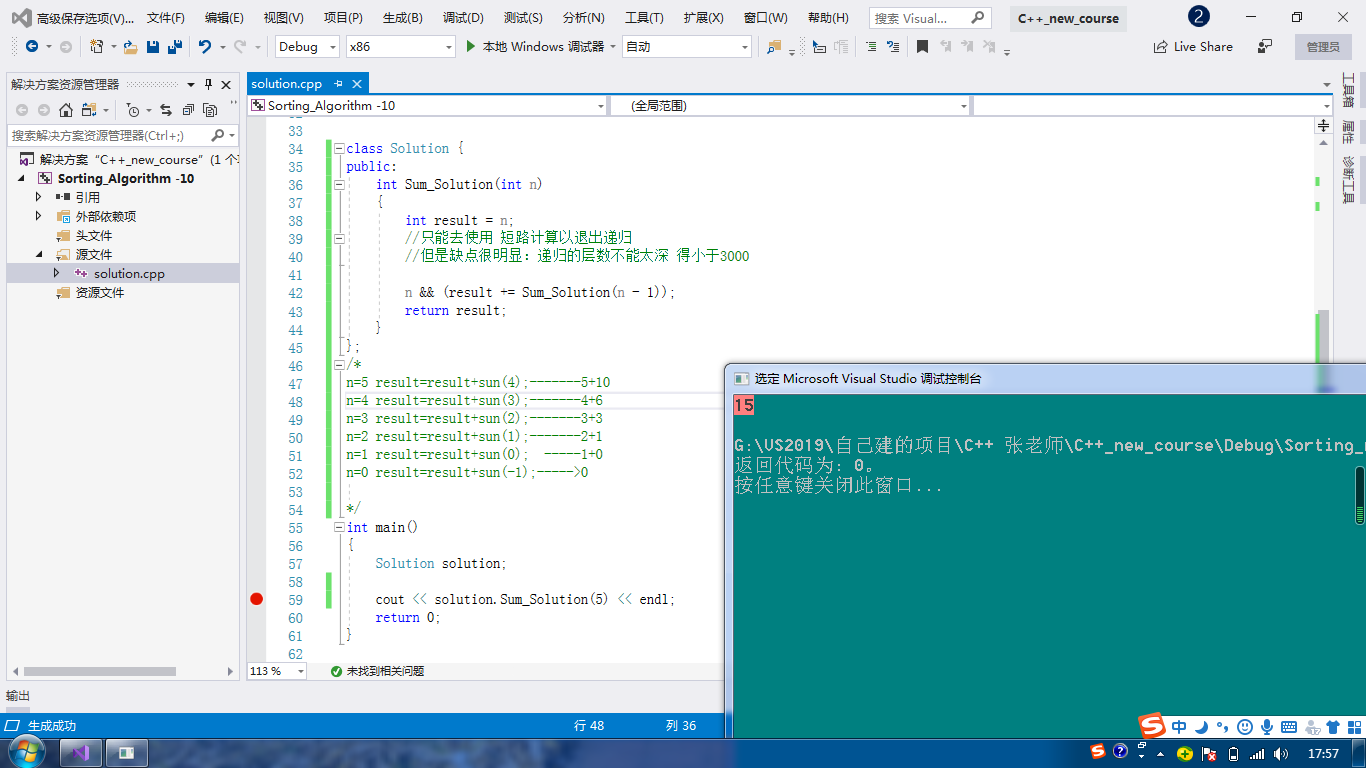Click the Save file icon
The width and height of the screenshot is (1366, 768).
click(x=153, y=47)
